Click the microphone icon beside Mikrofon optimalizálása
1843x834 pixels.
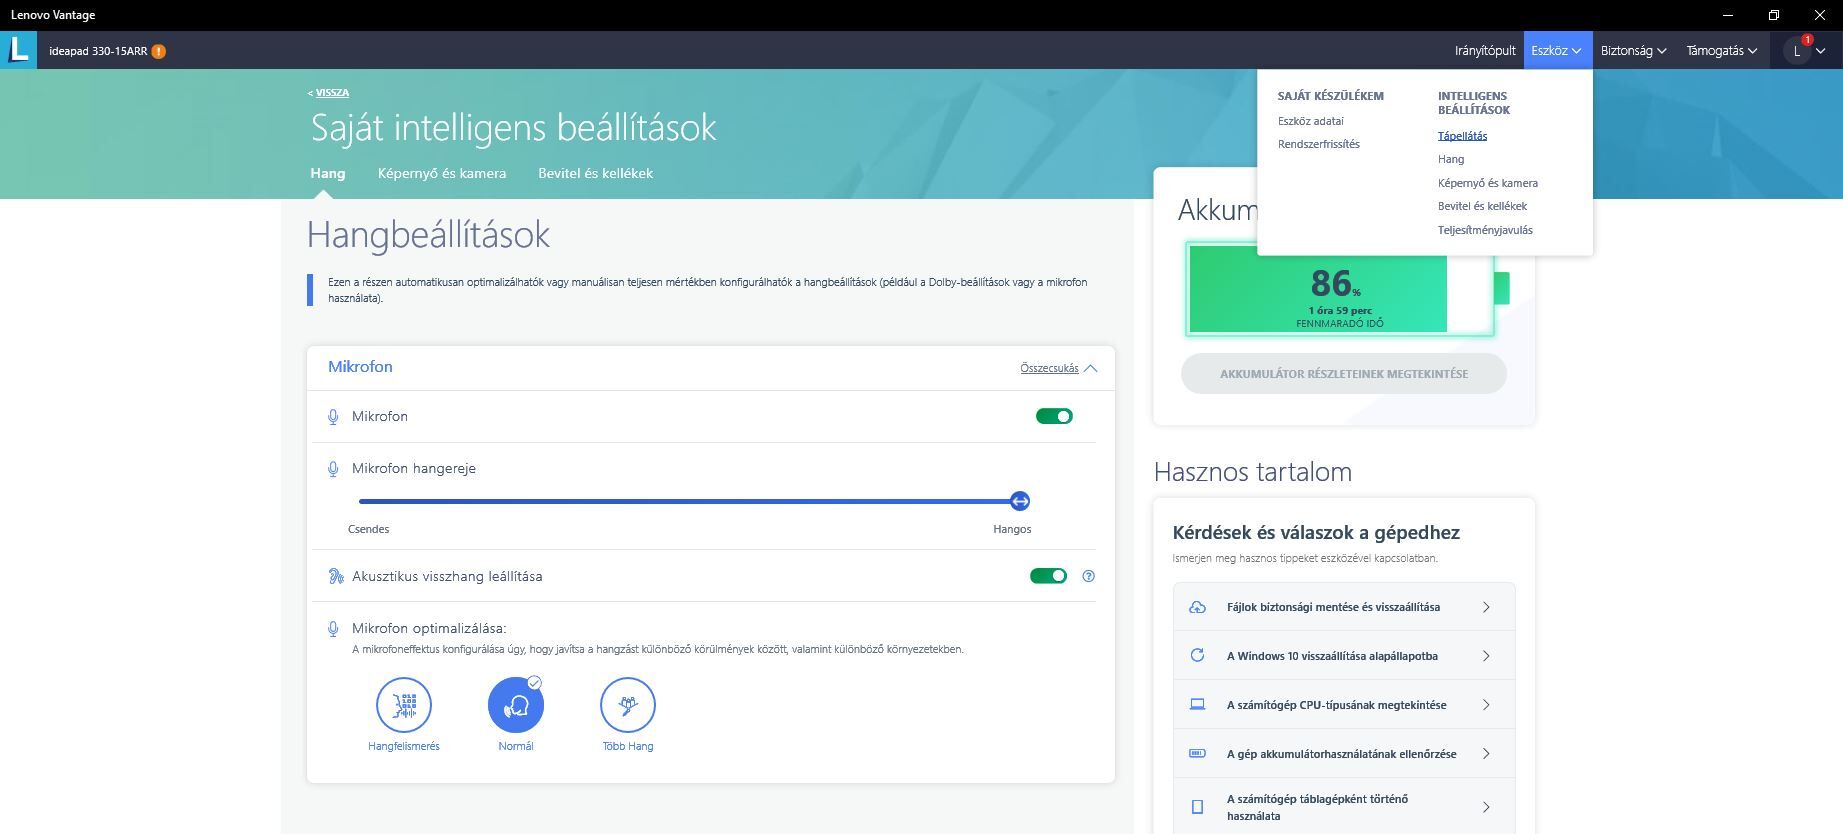coord(333,629)
